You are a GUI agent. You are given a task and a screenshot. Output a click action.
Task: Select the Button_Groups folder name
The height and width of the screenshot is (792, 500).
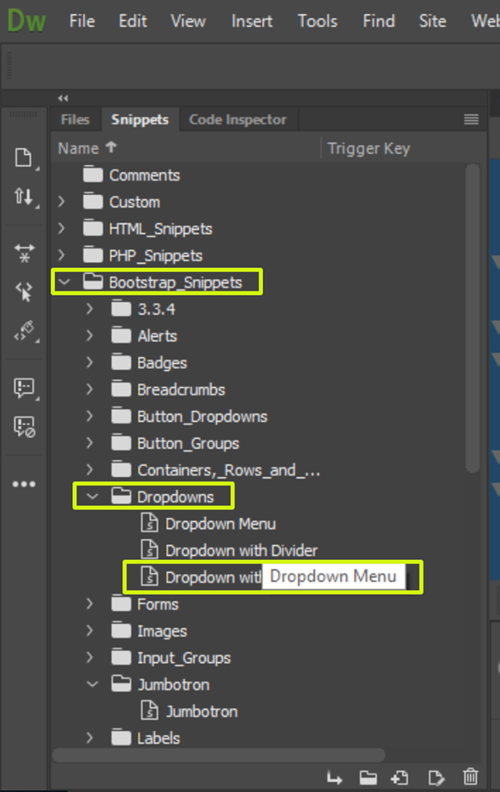click(x=188, y=443)
